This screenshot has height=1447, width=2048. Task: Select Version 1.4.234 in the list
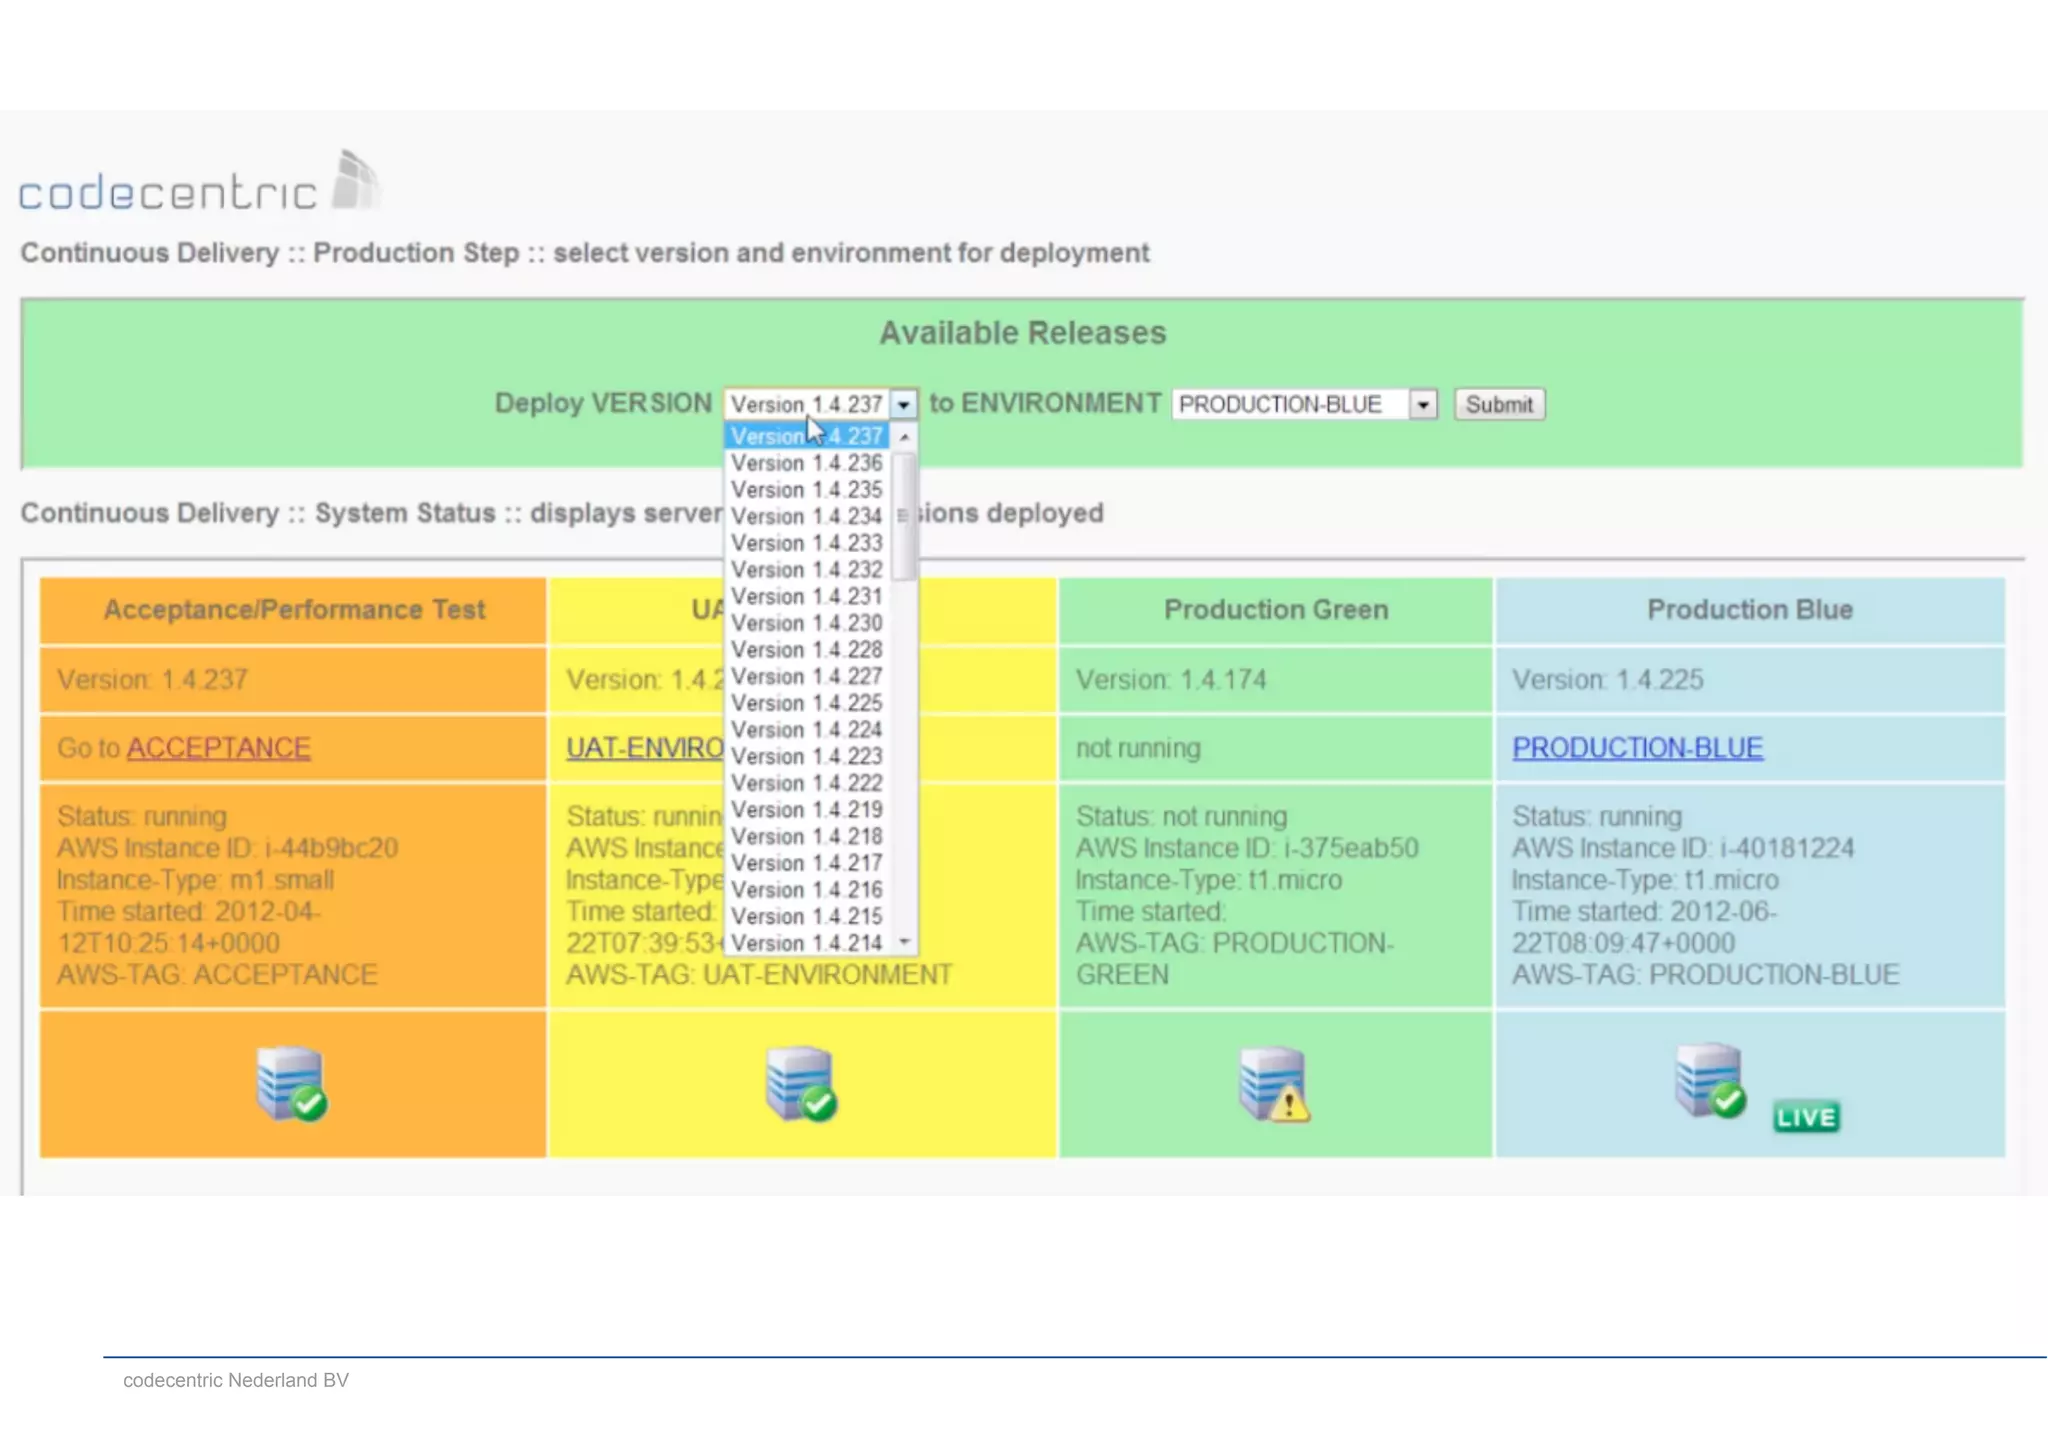(807, 516)
